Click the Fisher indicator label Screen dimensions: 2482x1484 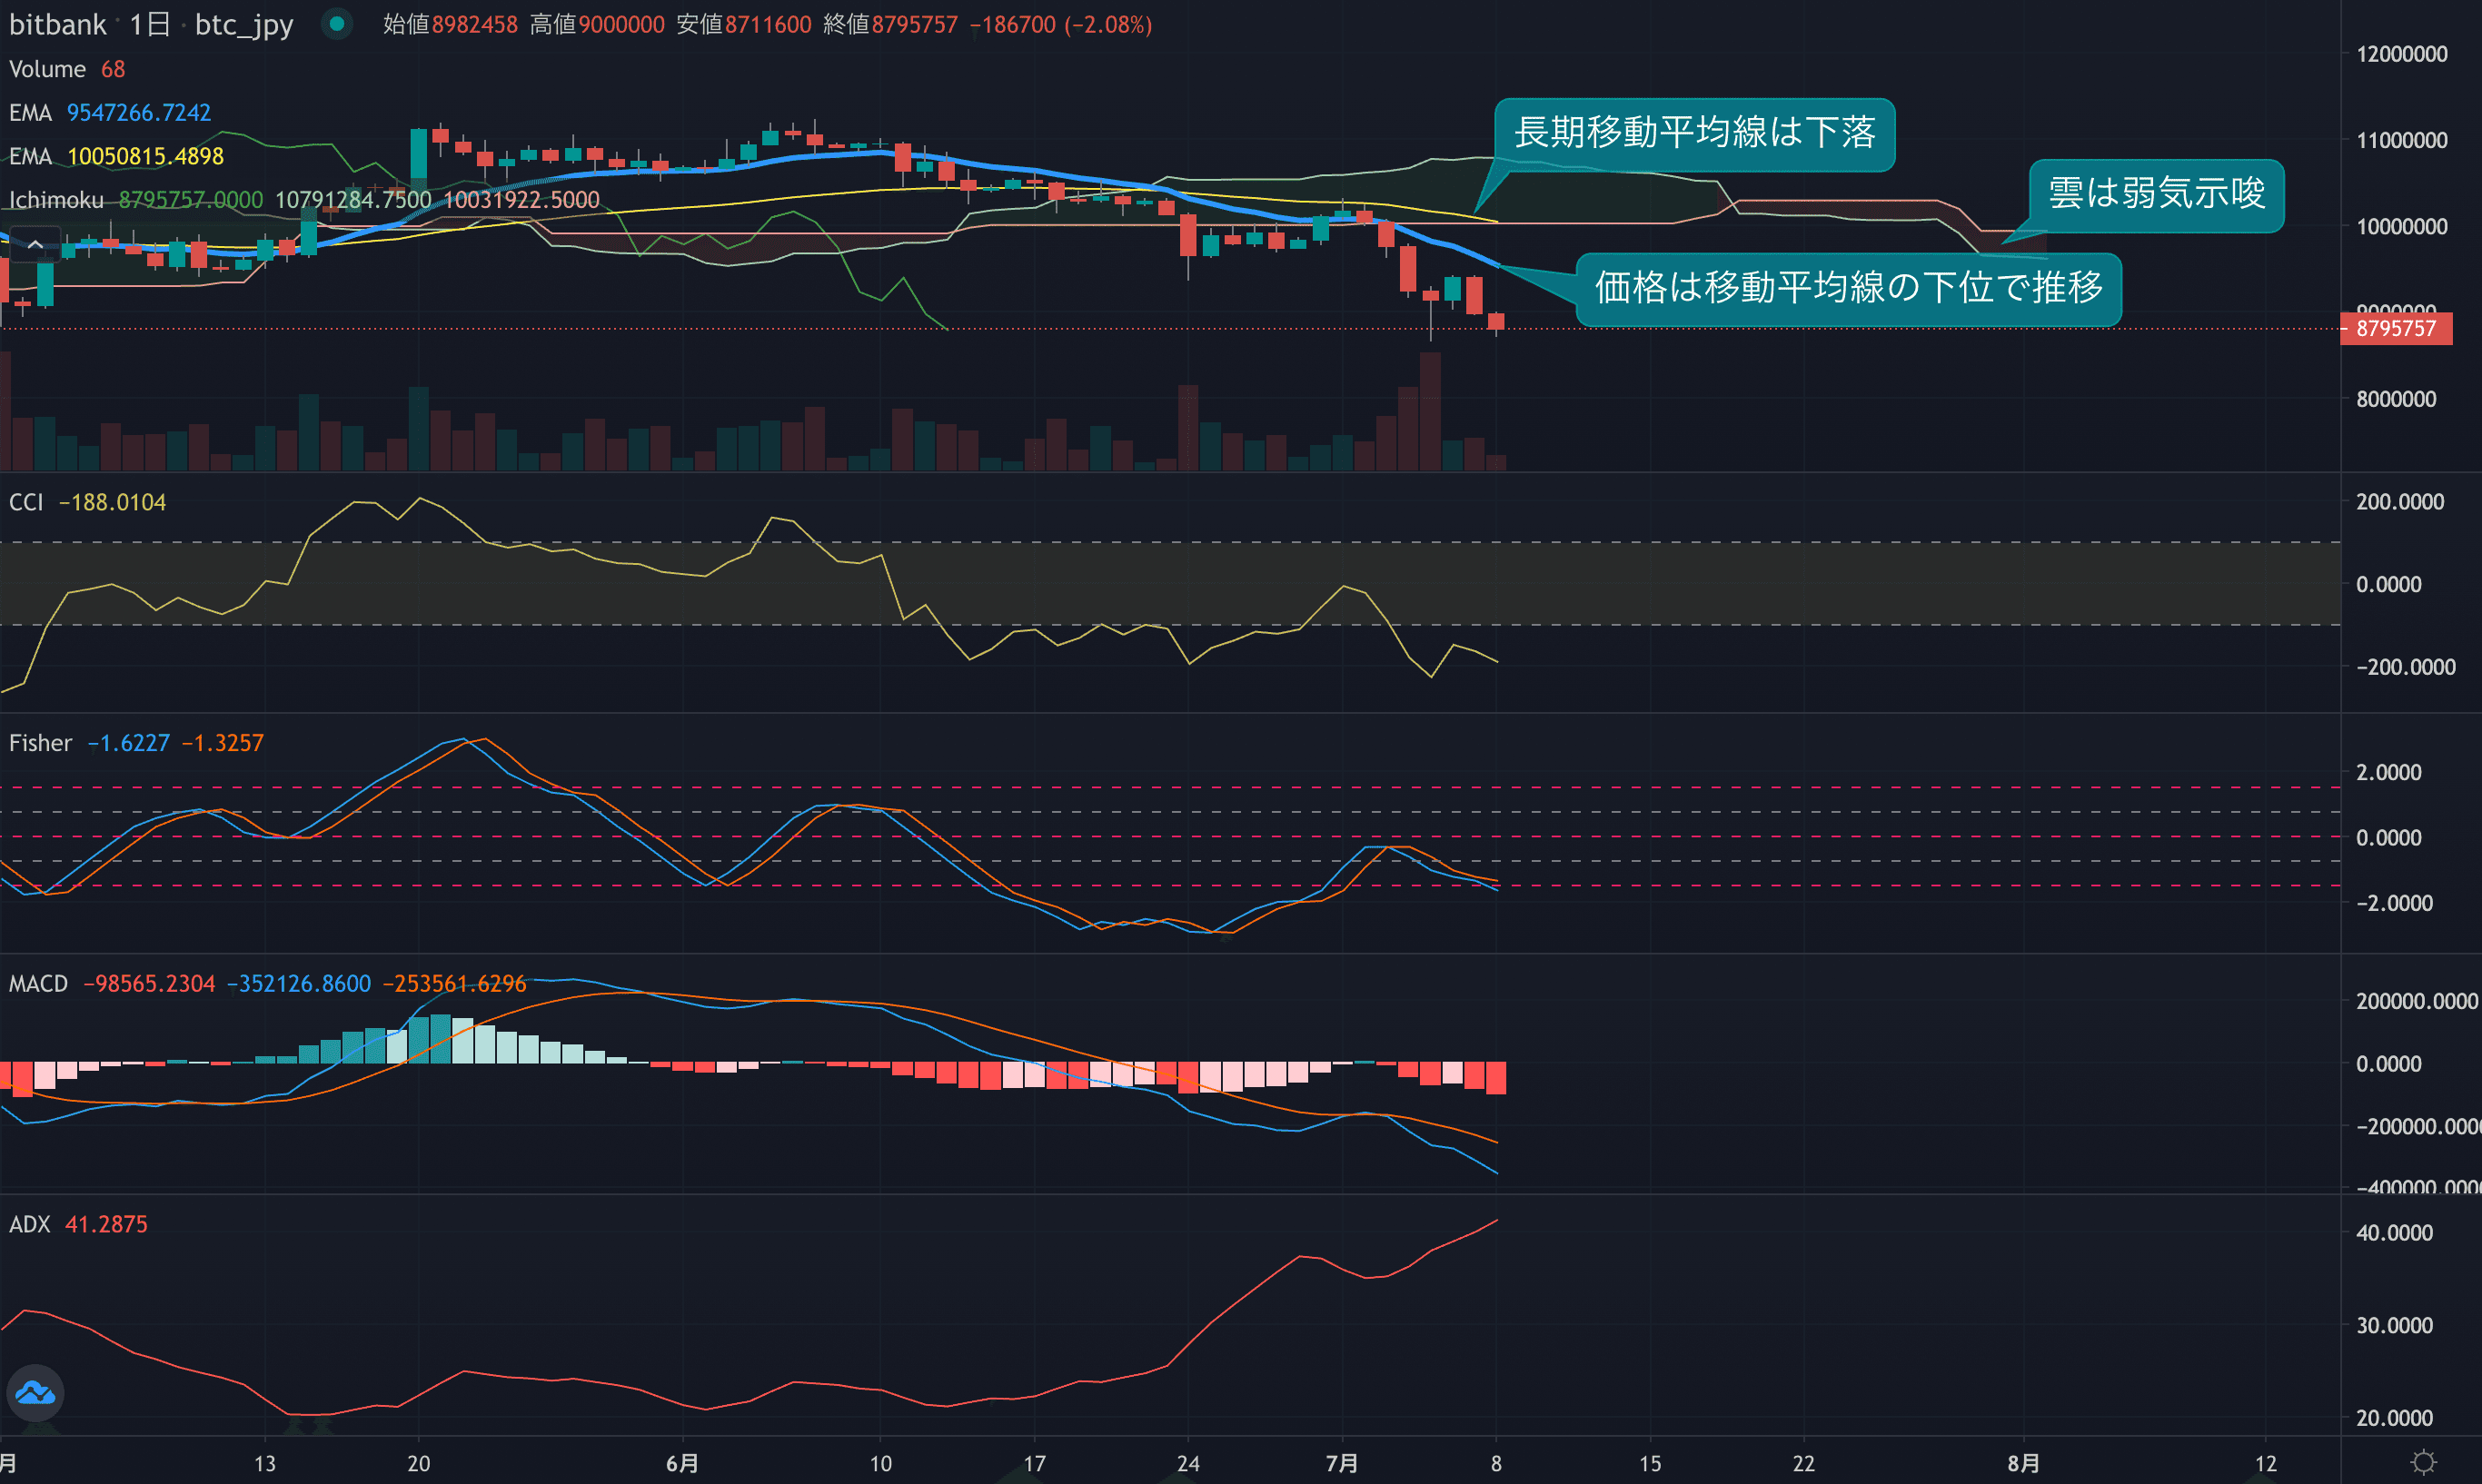point(40,743)
